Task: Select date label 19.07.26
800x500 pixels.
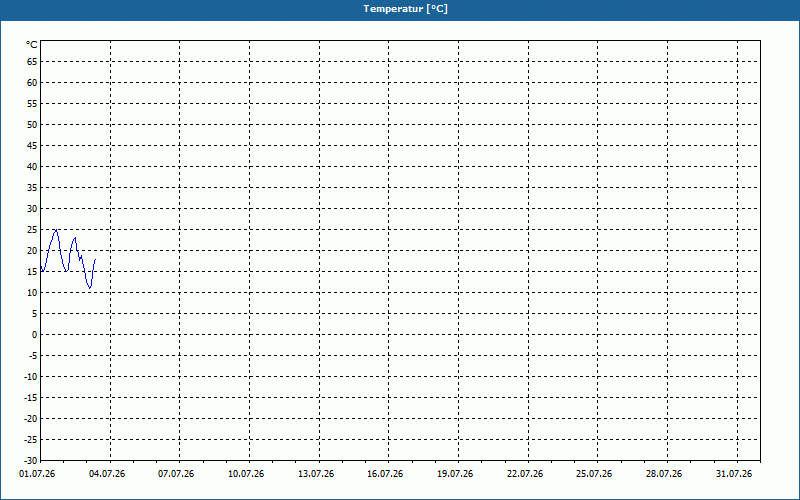Action: click(x=455, y=474)
